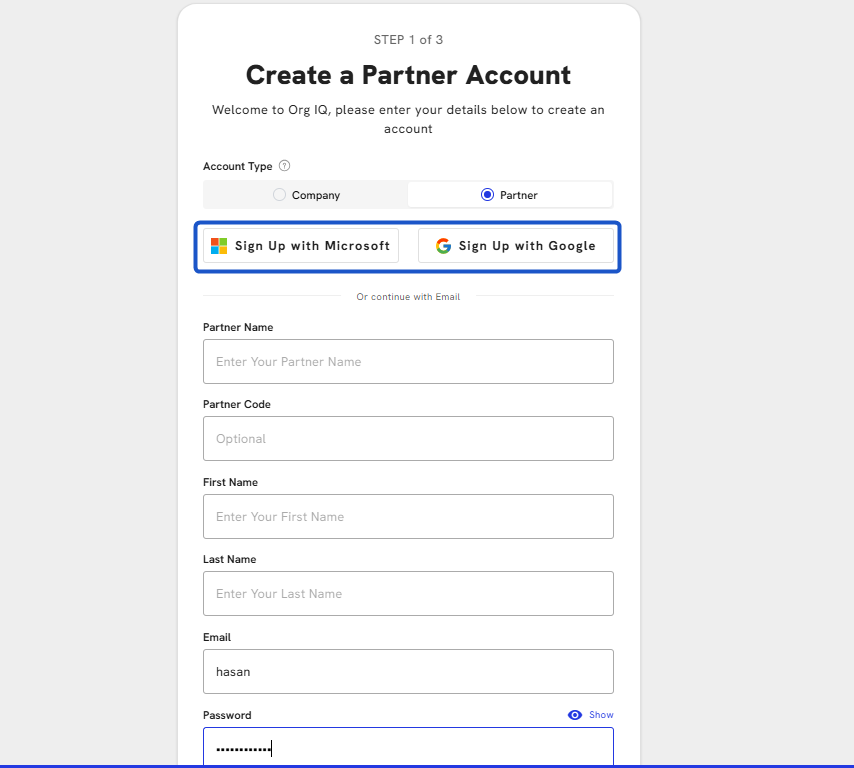Sign up with Google
This screenshot has height=768, width=854.
coord(516,246)
